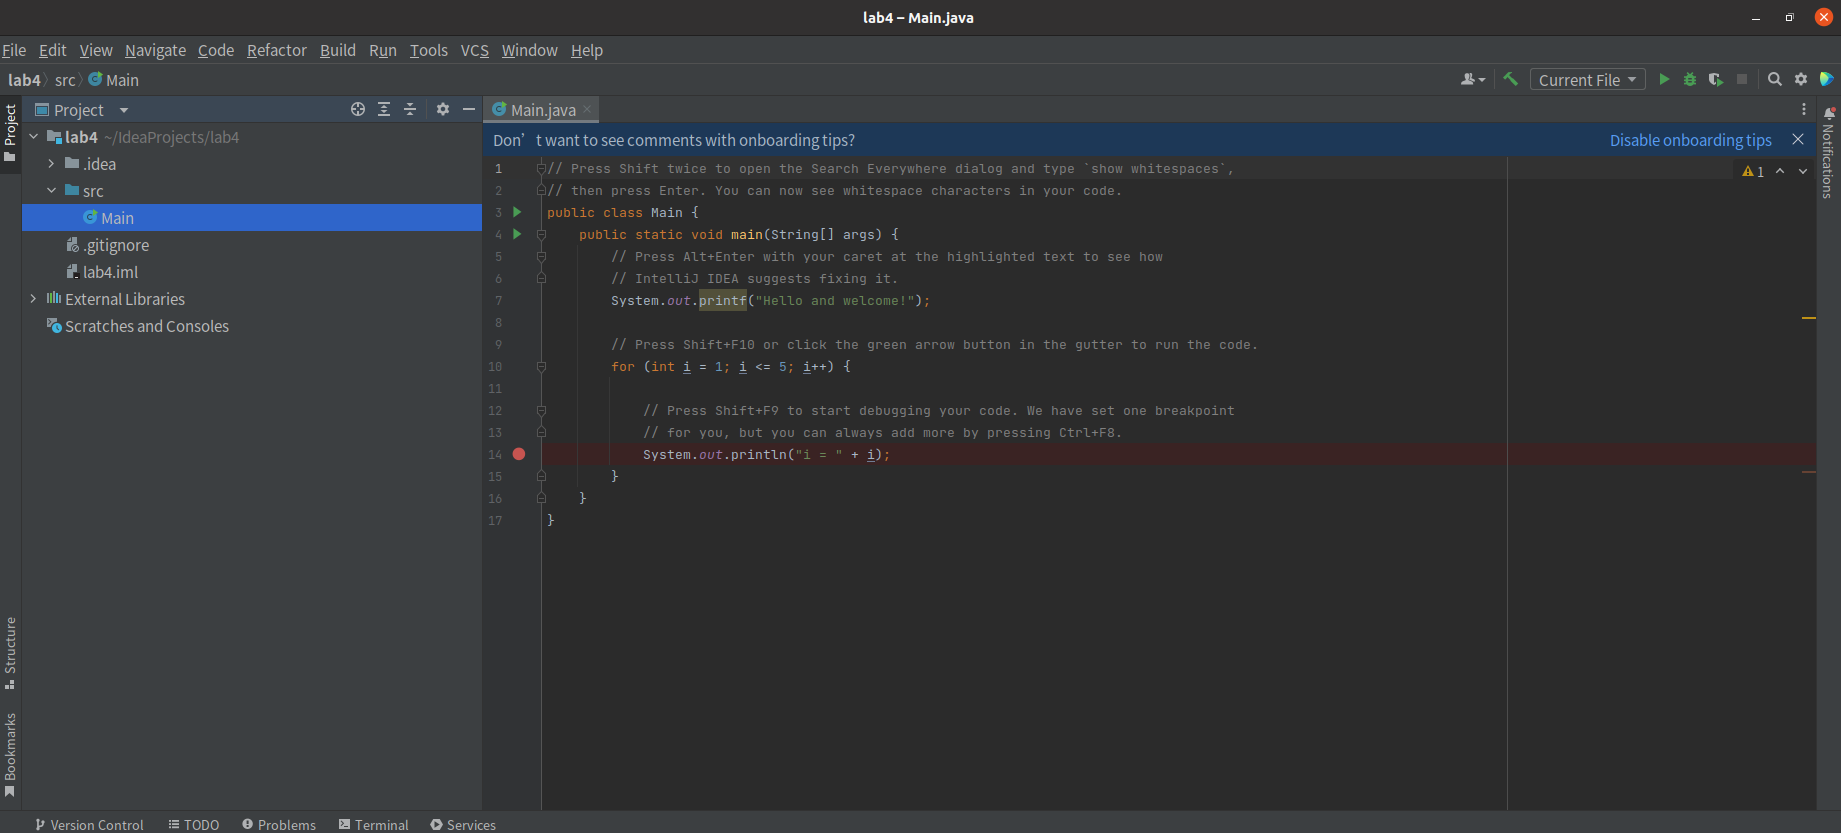Open the Navigate menu
This screenshot has width=1841, height=833.
[x=155, y=50]
